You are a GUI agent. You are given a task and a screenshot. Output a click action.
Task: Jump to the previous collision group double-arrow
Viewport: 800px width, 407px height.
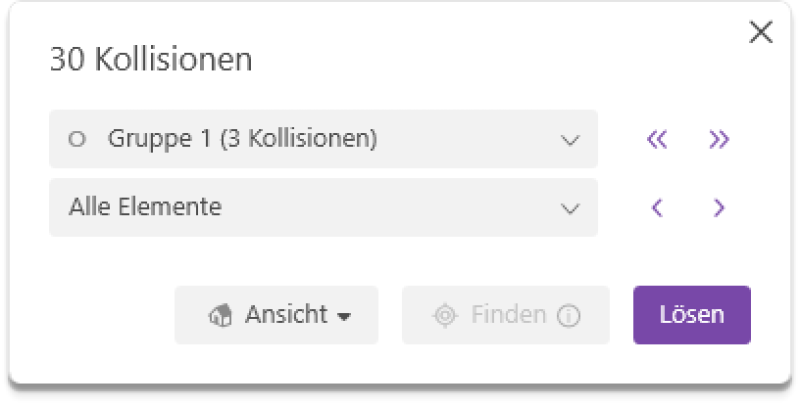click(657, 139)
